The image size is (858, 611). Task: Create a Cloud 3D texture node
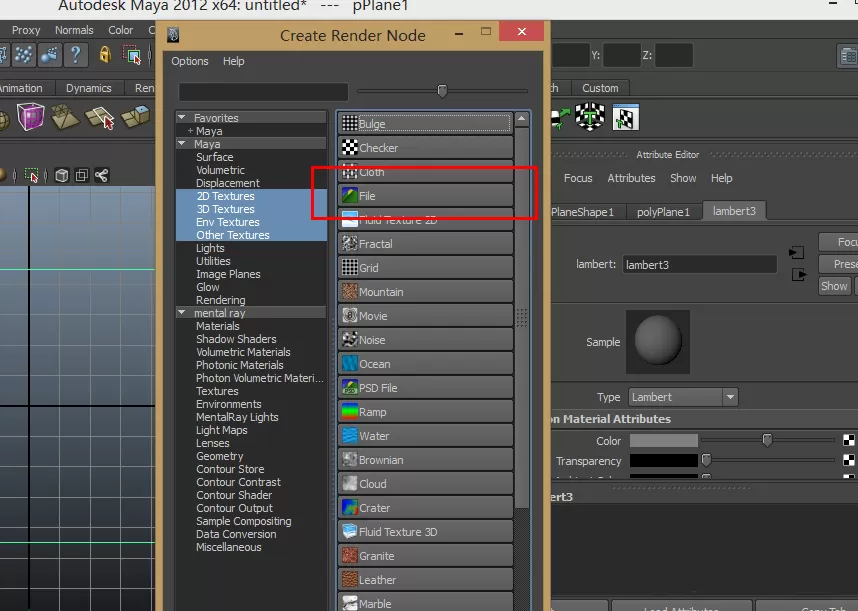(x=426, y=485)
